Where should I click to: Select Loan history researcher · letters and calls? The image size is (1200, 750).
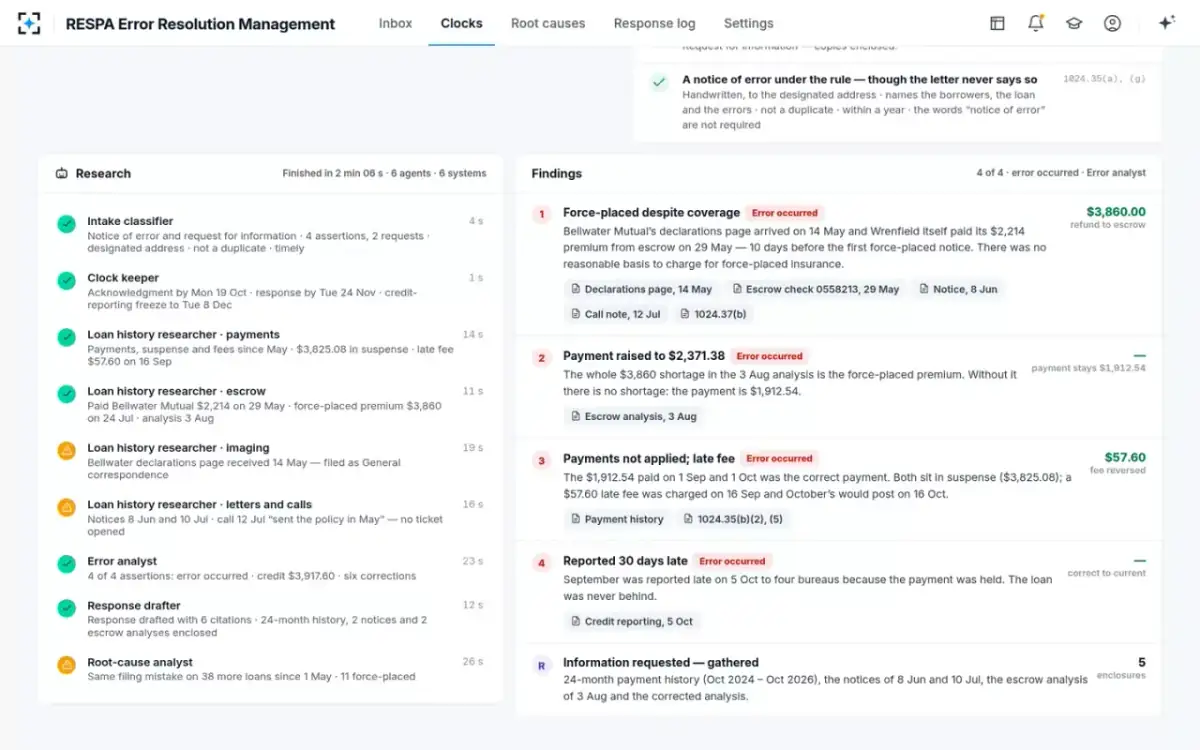pyautogui.click(x=200, y=505)
